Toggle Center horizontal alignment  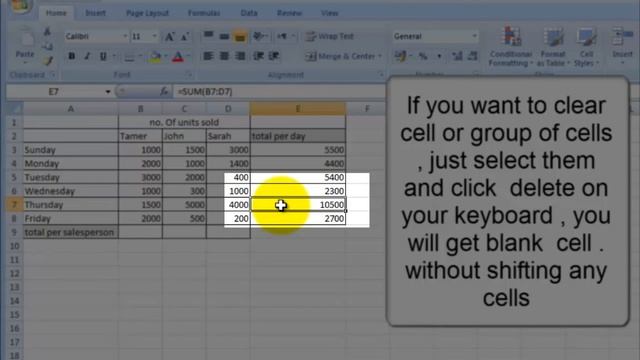click(x=224, y=56)
